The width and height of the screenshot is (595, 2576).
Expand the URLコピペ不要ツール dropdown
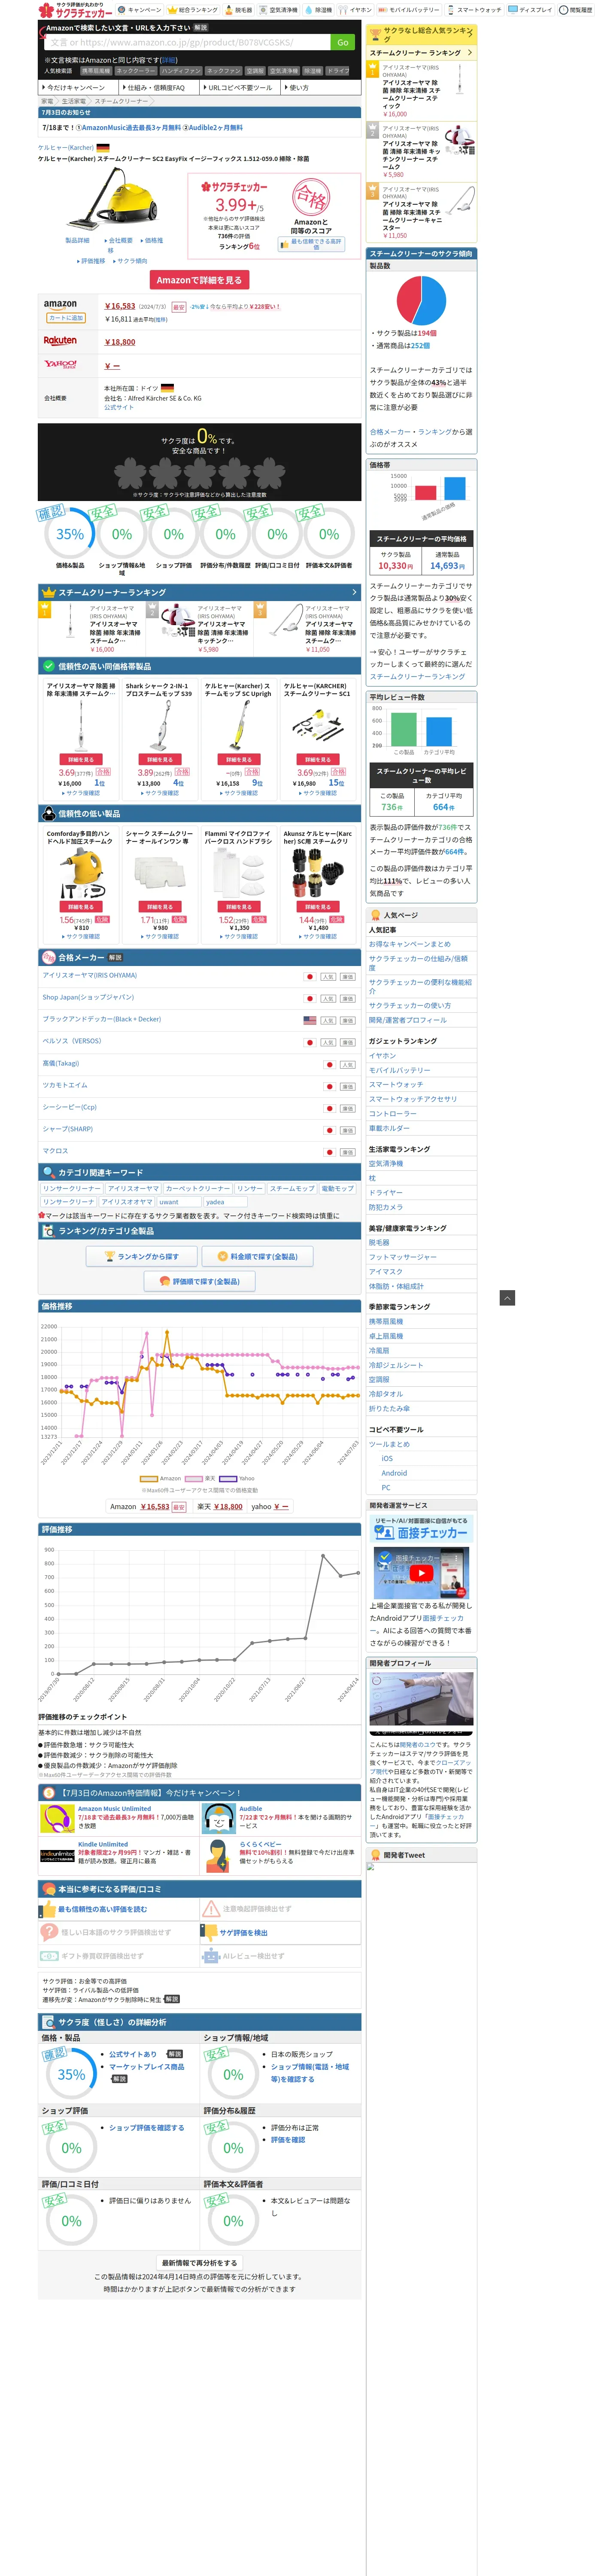[x=240, y=88]
